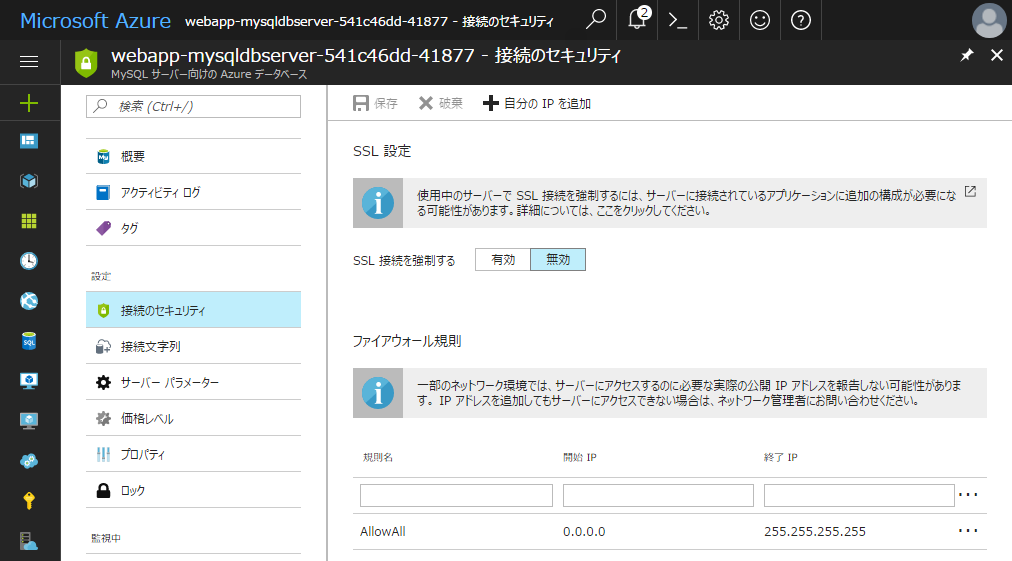Open SQL databases icon in left sidebar
Viewport: 1012px width, 561px height.
click(29, 341)
